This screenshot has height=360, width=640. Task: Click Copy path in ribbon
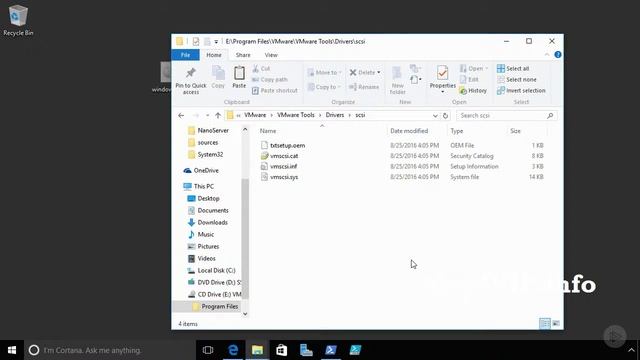(x=270, y=80)
